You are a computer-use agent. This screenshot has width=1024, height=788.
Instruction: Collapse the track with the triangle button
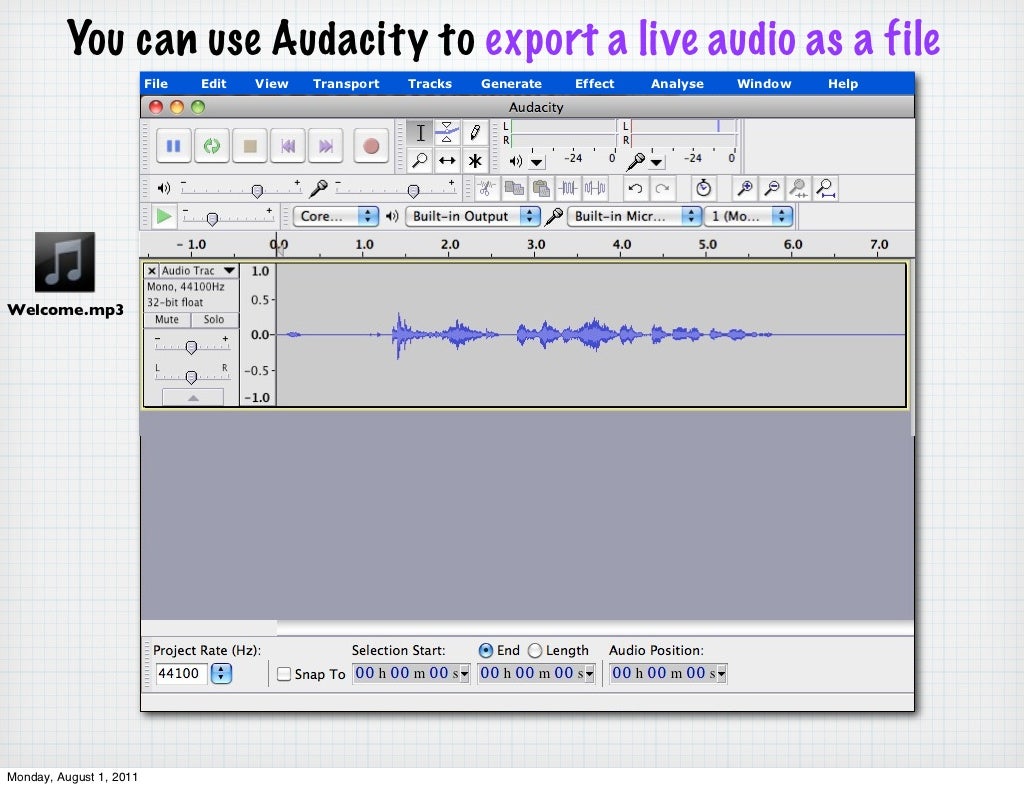coord(193,397)
